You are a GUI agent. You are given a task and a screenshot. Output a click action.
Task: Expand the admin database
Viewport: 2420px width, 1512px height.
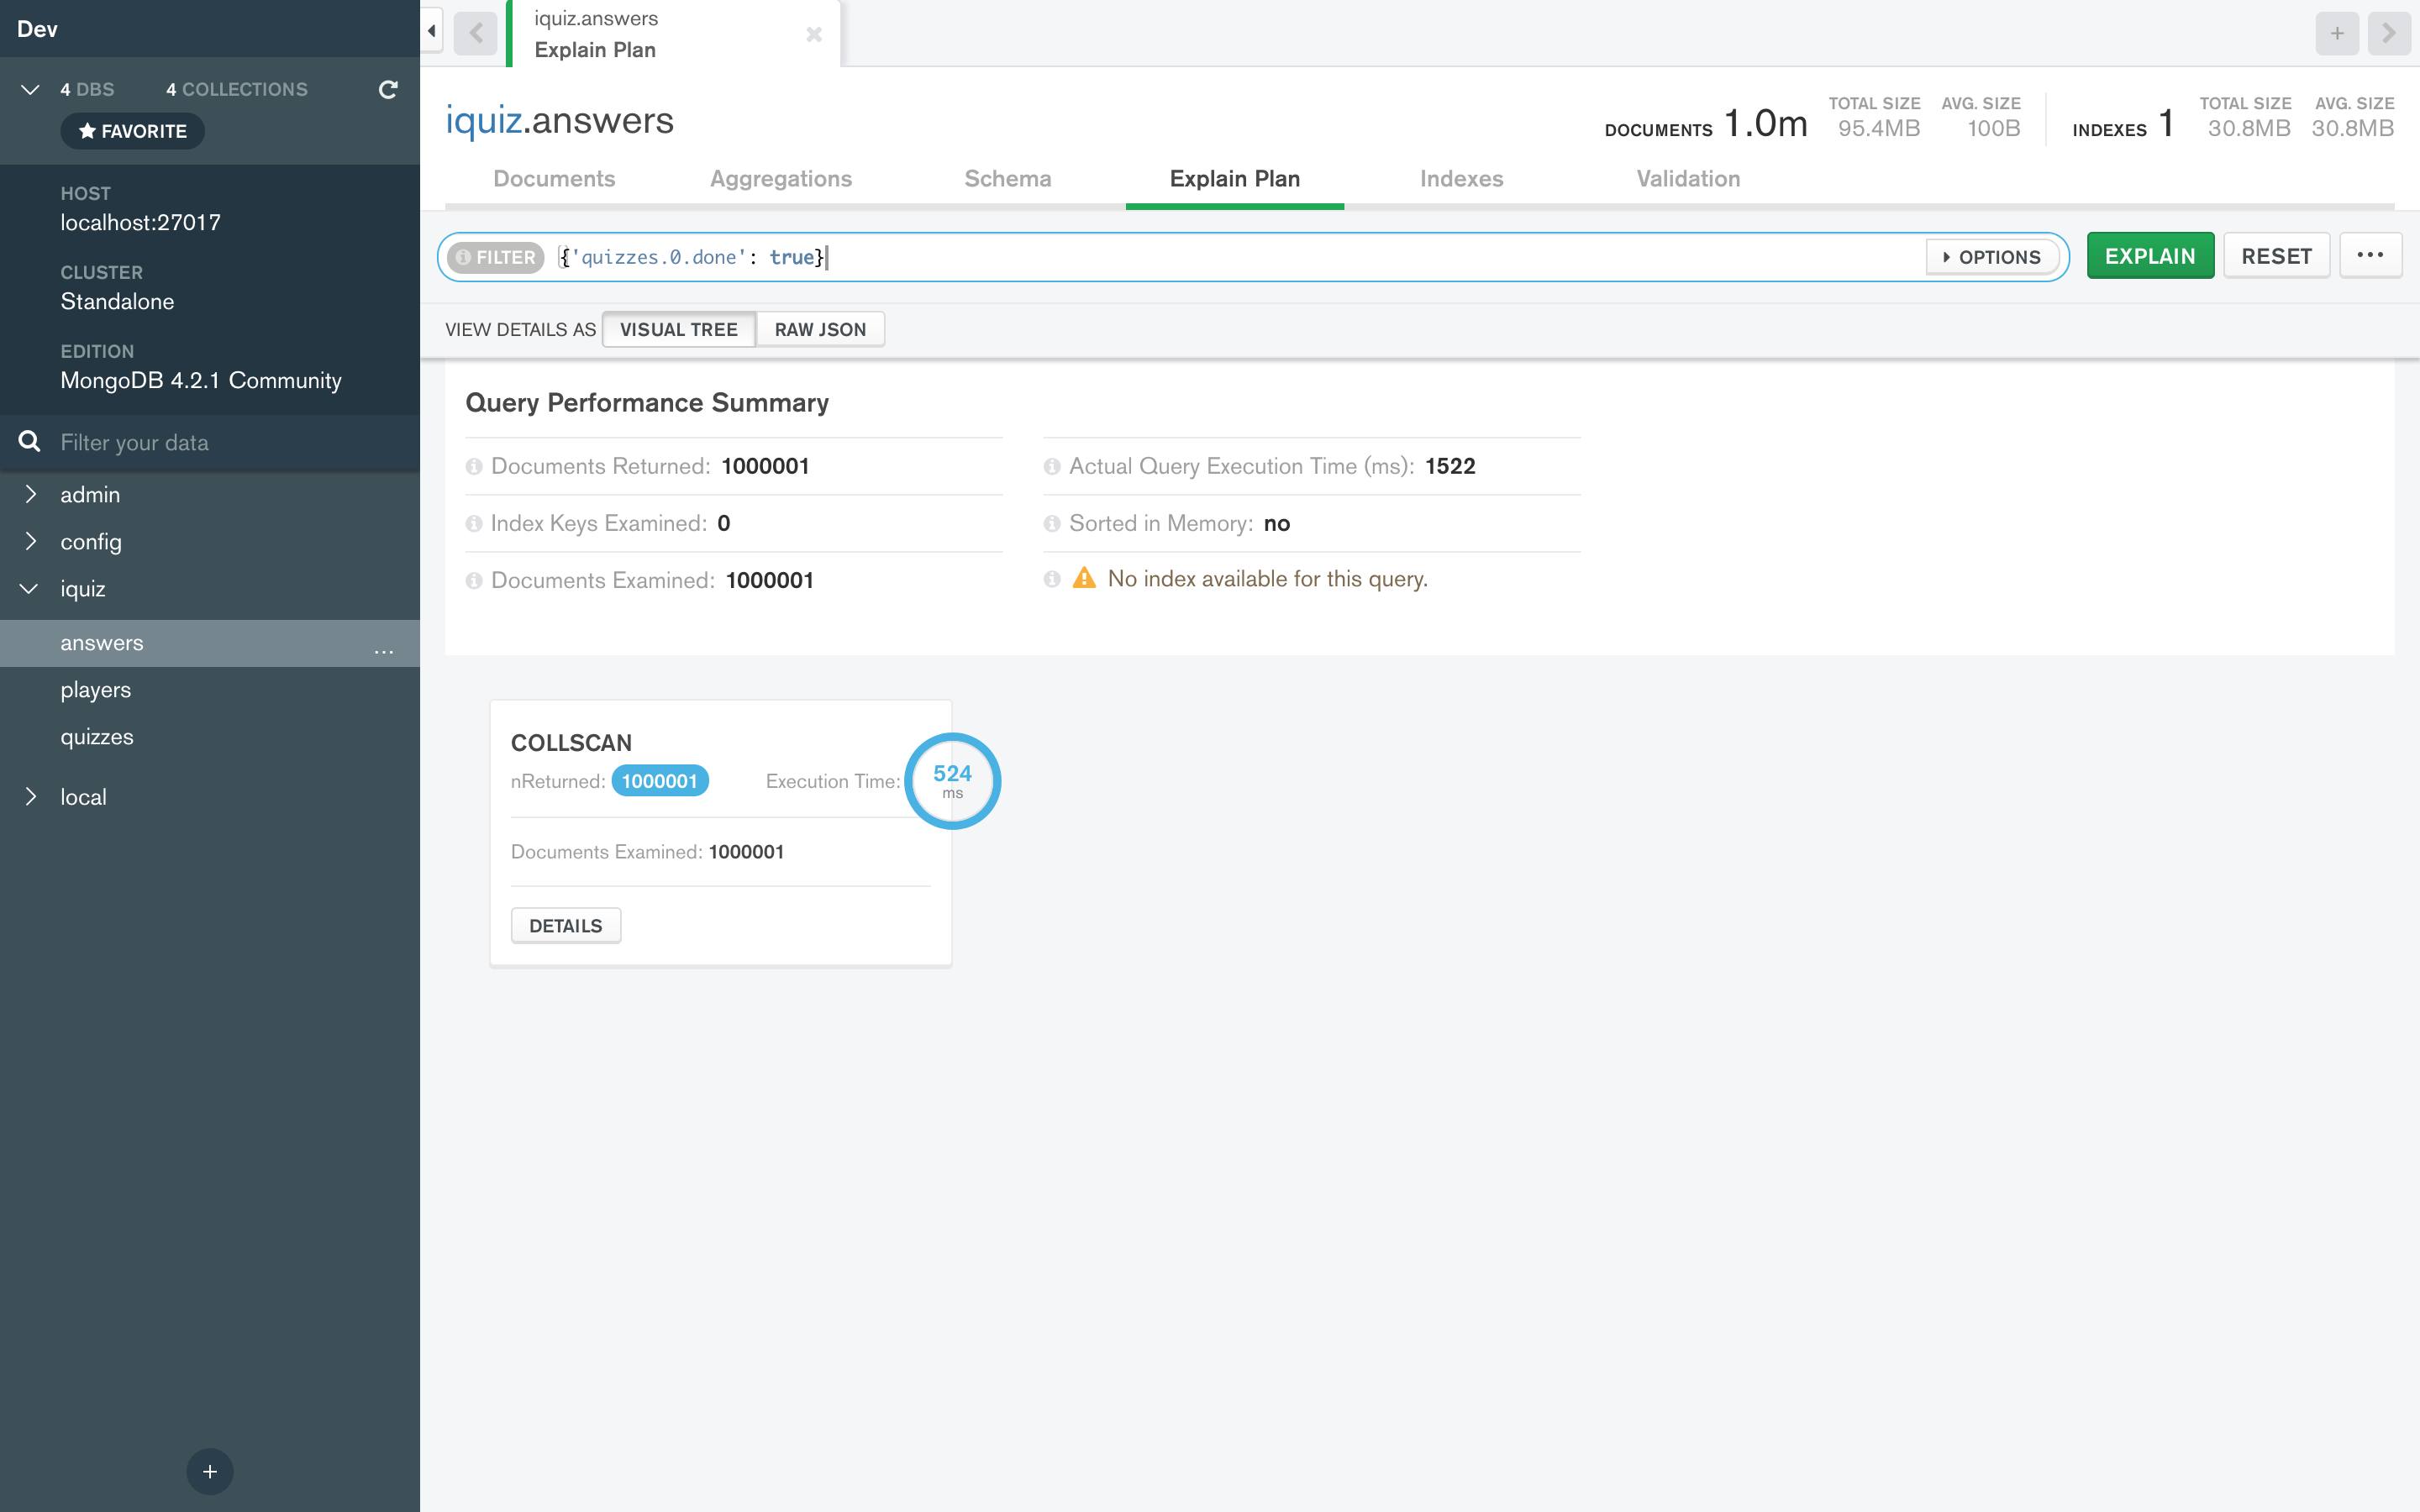pos(31,494)
